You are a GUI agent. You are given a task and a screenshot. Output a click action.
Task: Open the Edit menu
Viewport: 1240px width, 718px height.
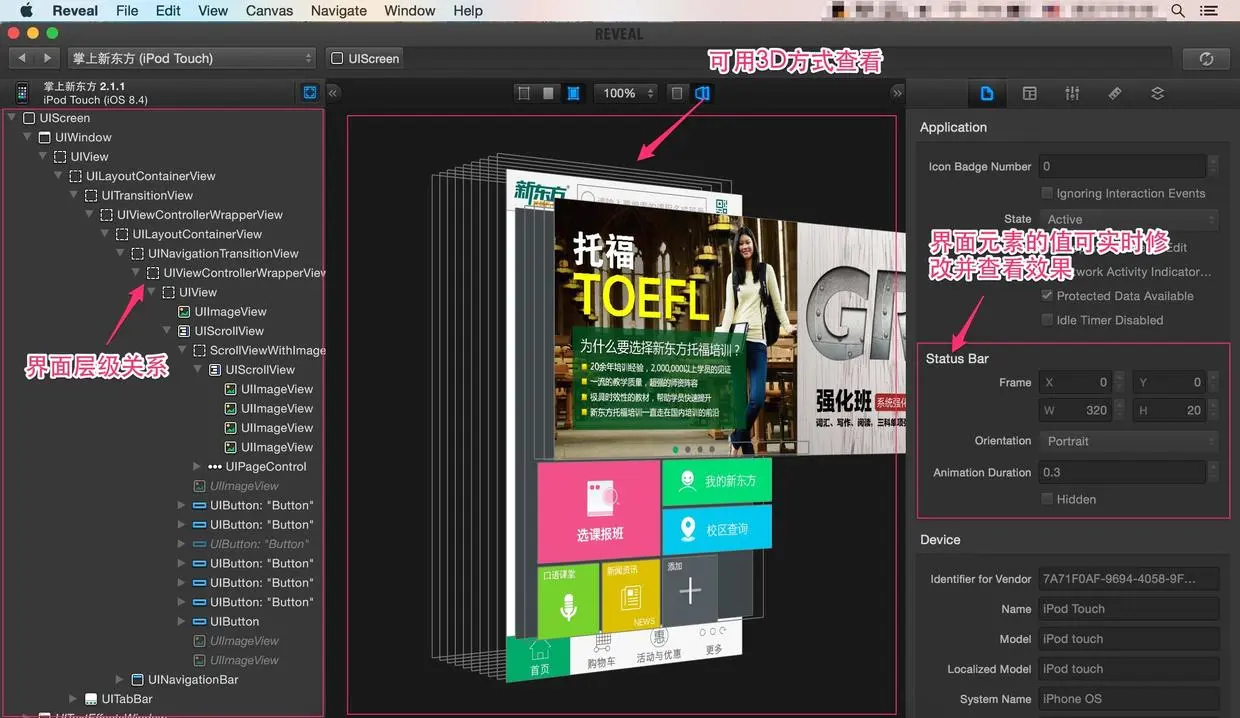[x=168, y=11]
